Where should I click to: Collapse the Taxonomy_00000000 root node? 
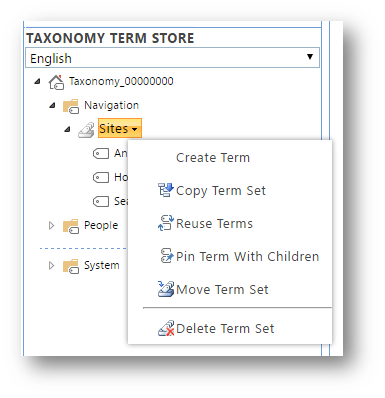pyautogui.click(x=37, y=81)
